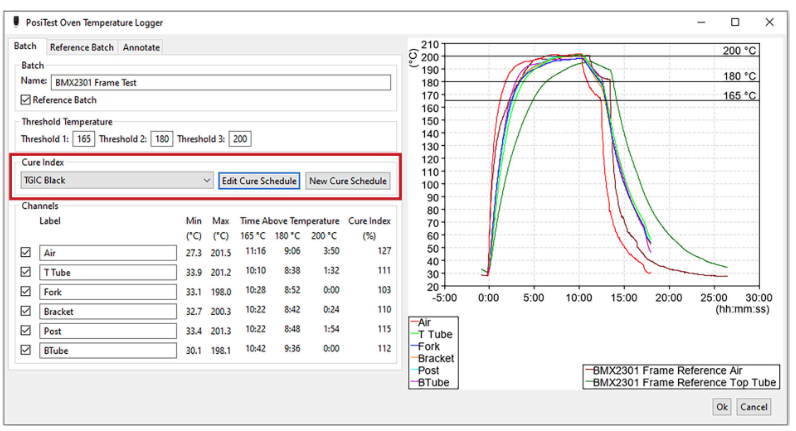796x431 pixels.
Task: Click the 165 °C threshold line label on chart
Action: coord(739,95)
